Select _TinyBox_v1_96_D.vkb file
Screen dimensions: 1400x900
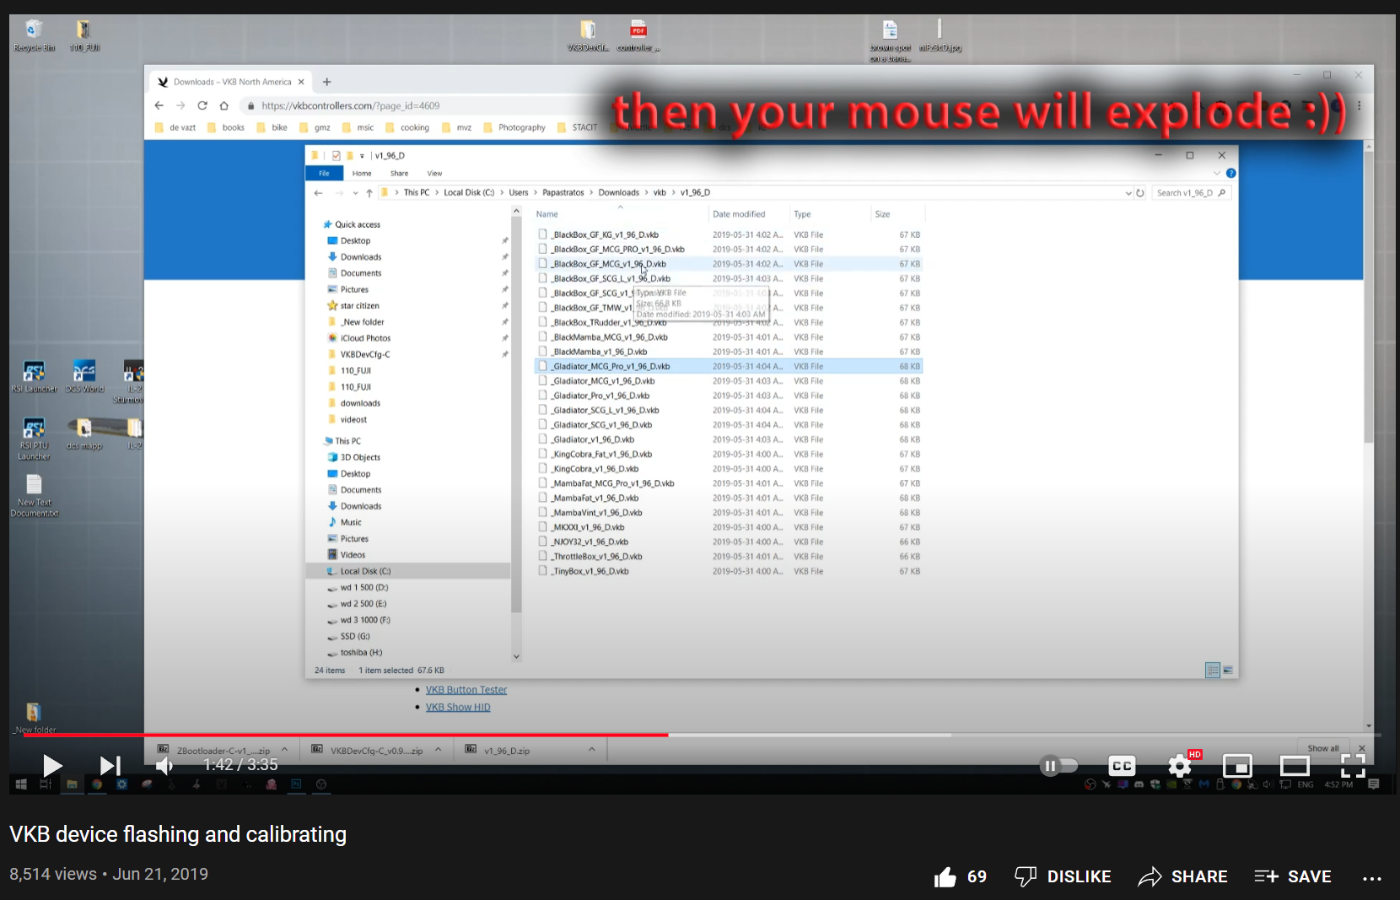click(x=590, y=571)
